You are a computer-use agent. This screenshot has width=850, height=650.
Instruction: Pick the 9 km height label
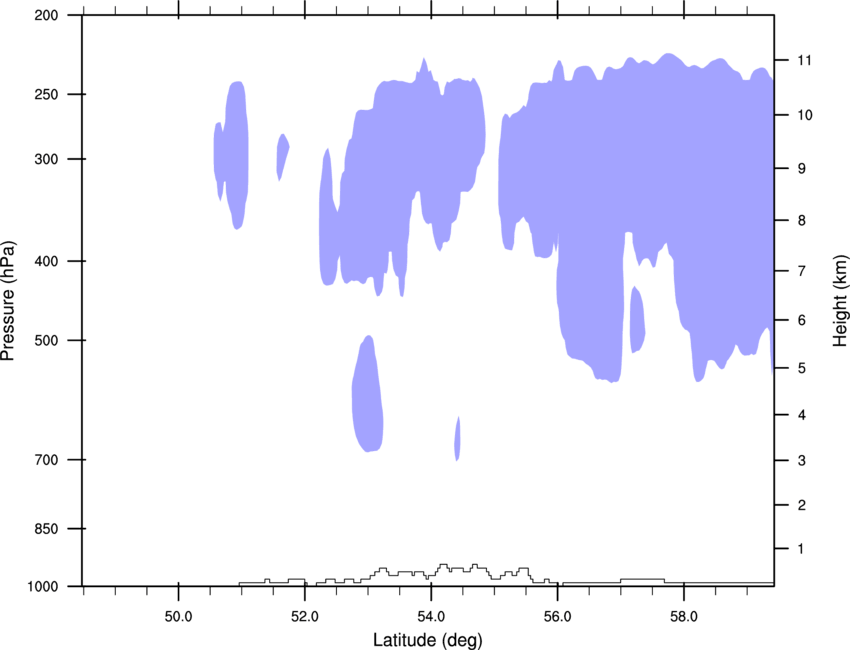pos(801,169)
